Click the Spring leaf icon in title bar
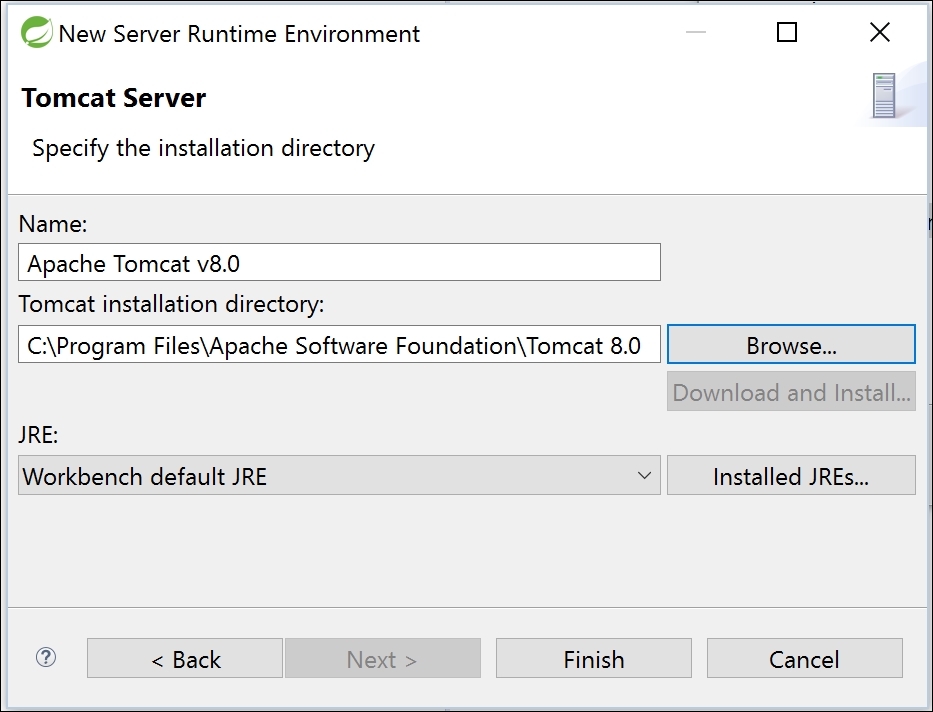Screen dimensions: 933x712 tap(36, 32)
